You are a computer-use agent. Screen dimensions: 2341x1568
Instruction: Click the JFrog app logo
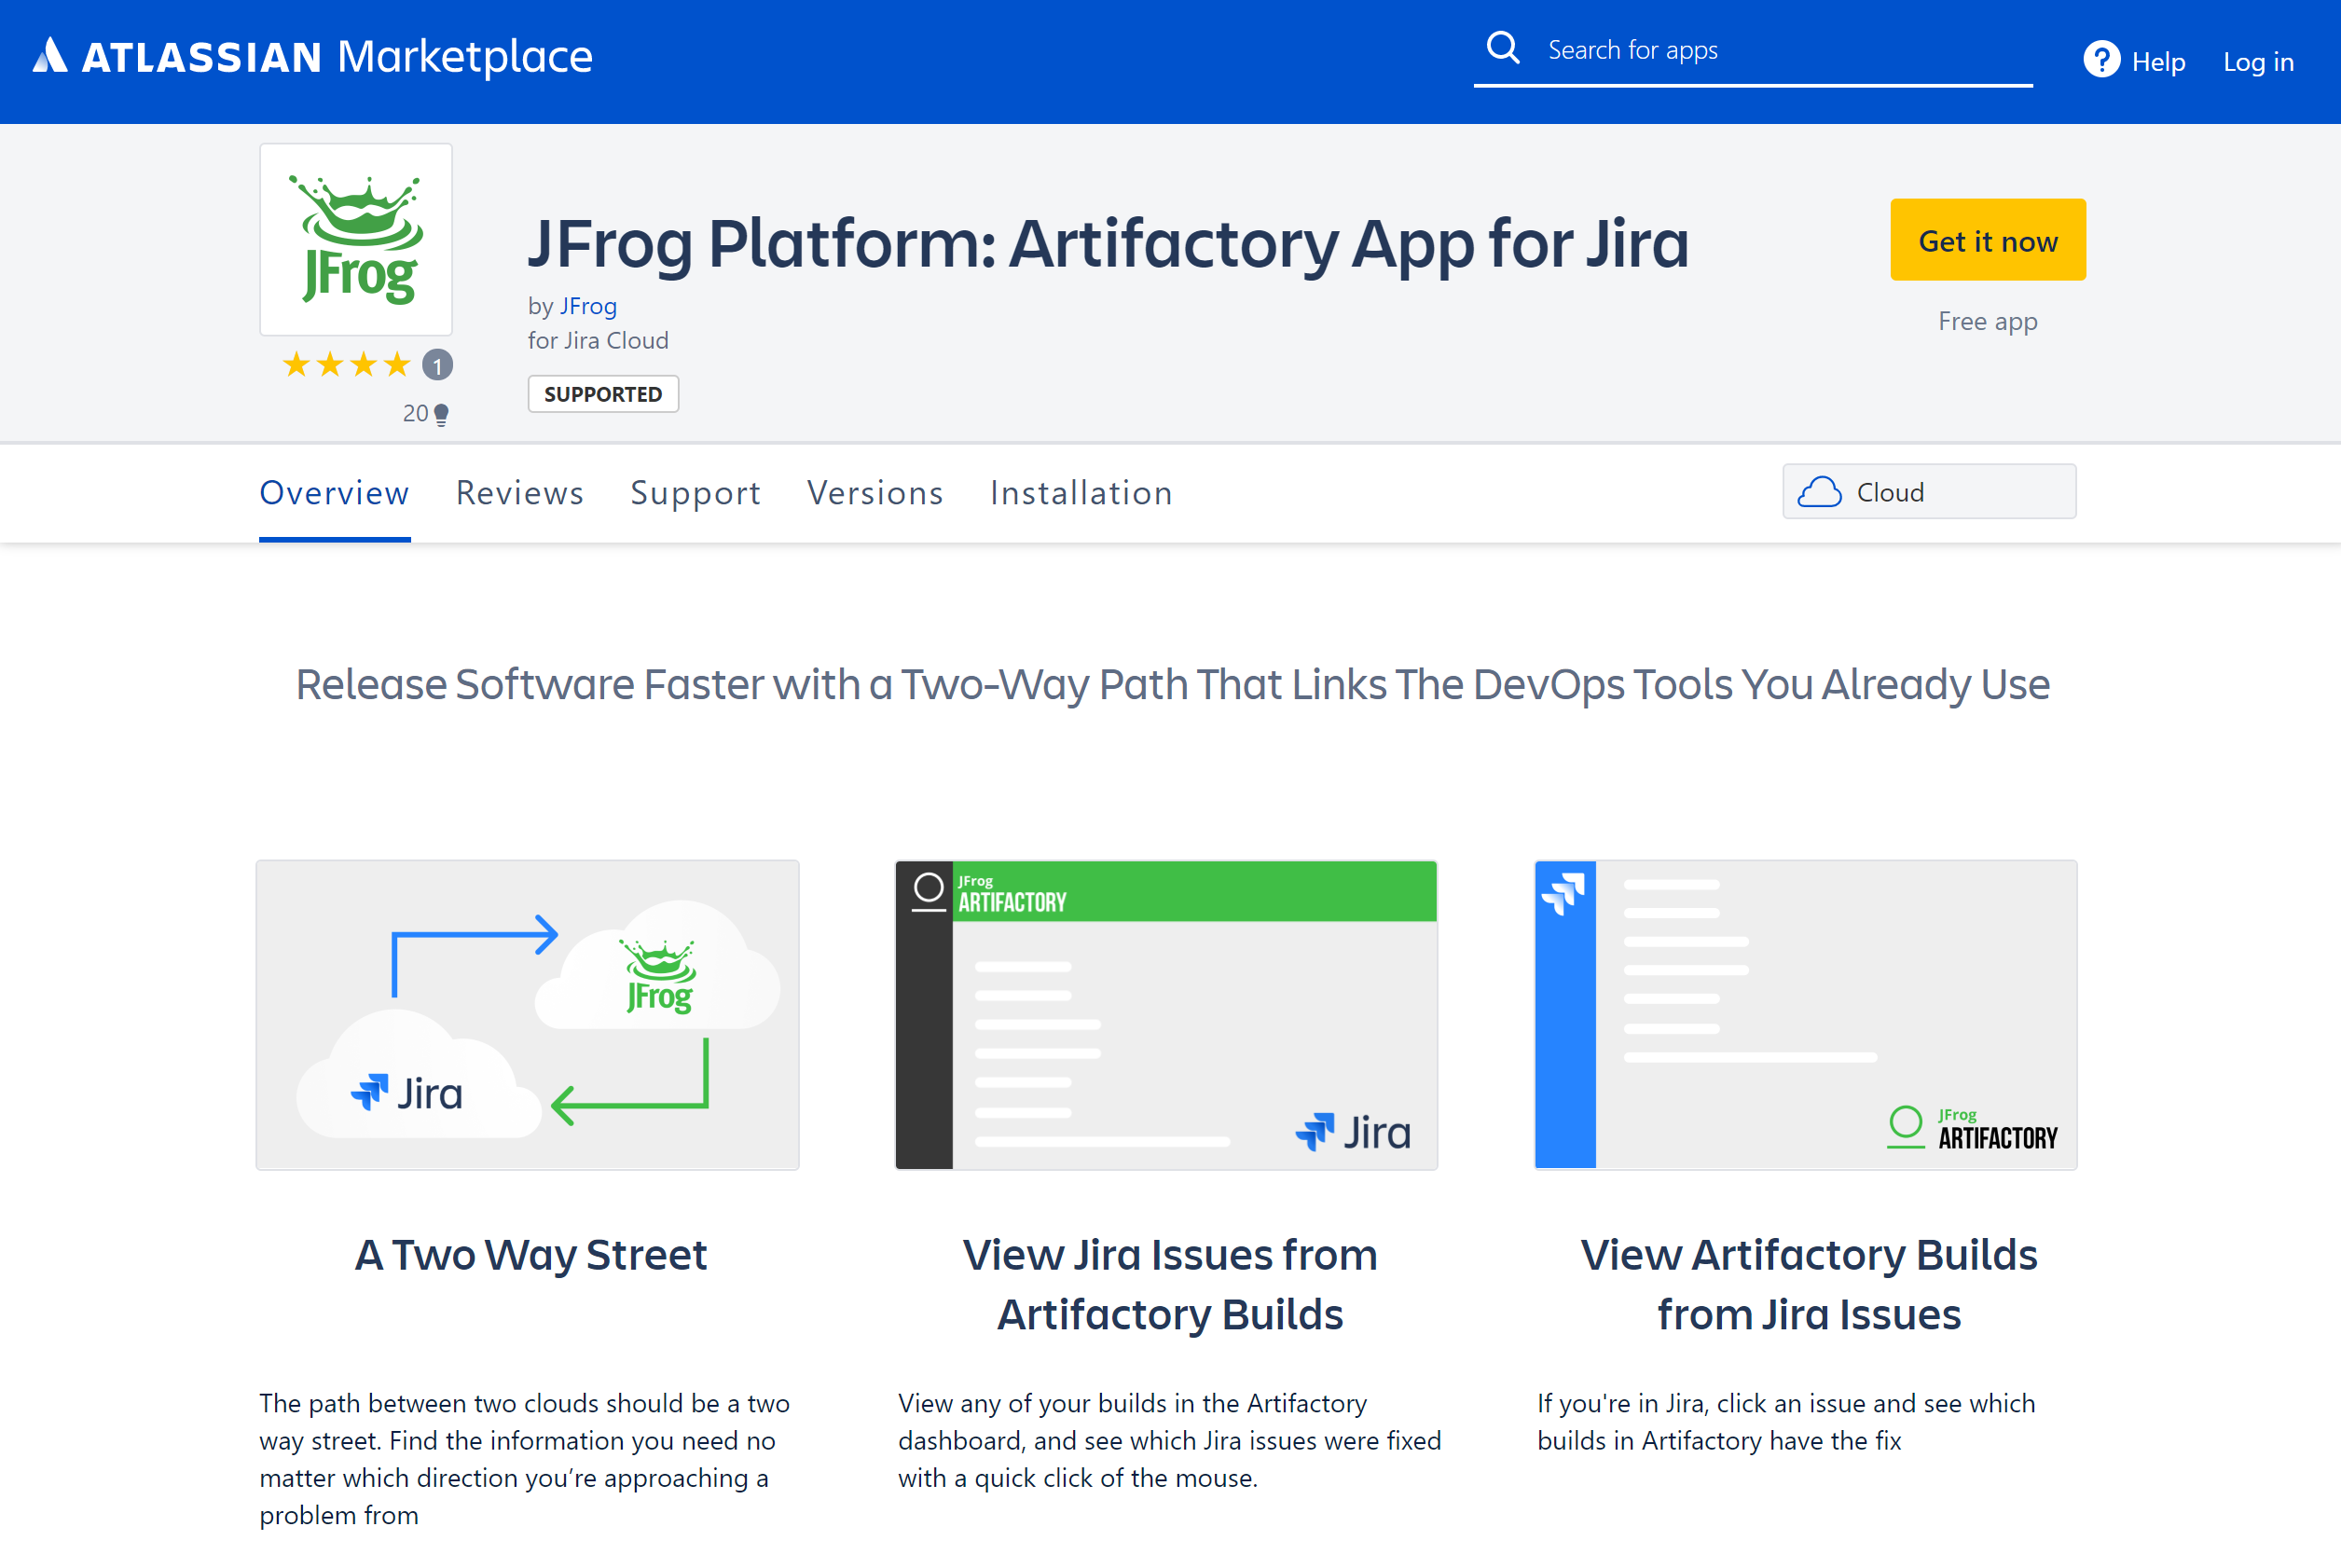356,239
